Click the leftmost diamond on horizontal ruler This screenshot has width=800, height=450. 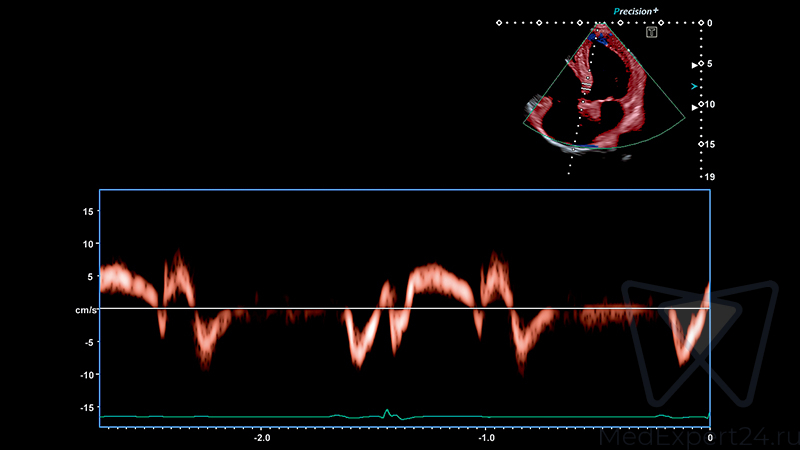pyautogui.click(x=500, y=22)
